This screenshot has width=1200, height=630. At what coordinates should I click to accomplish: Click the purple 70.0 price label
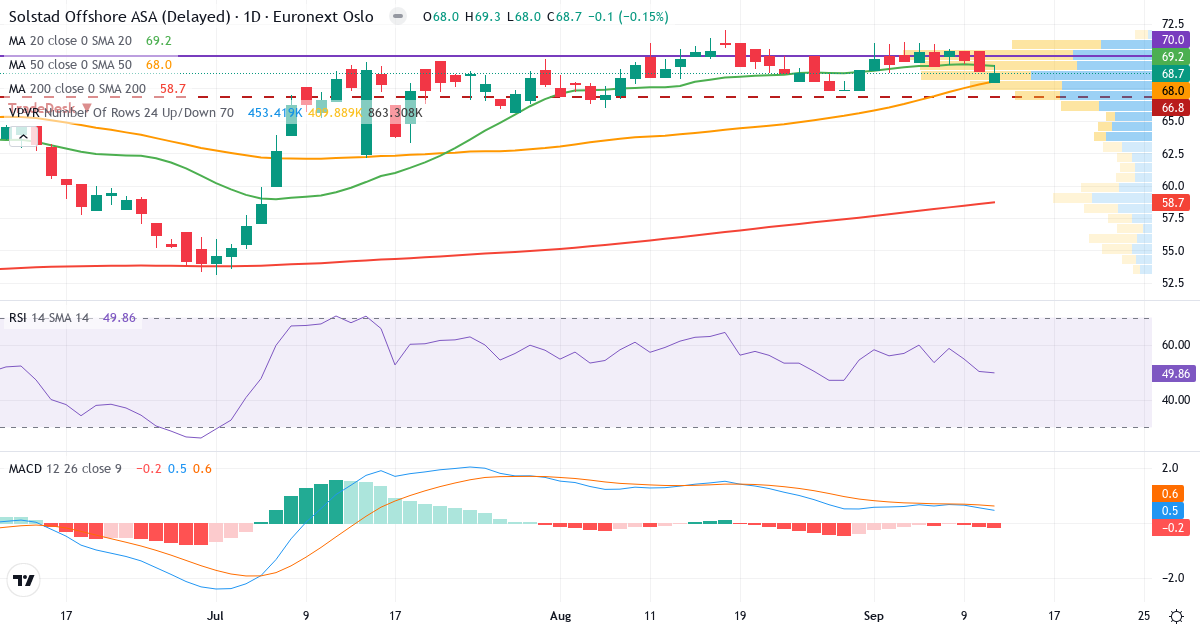pos(1173,39)
